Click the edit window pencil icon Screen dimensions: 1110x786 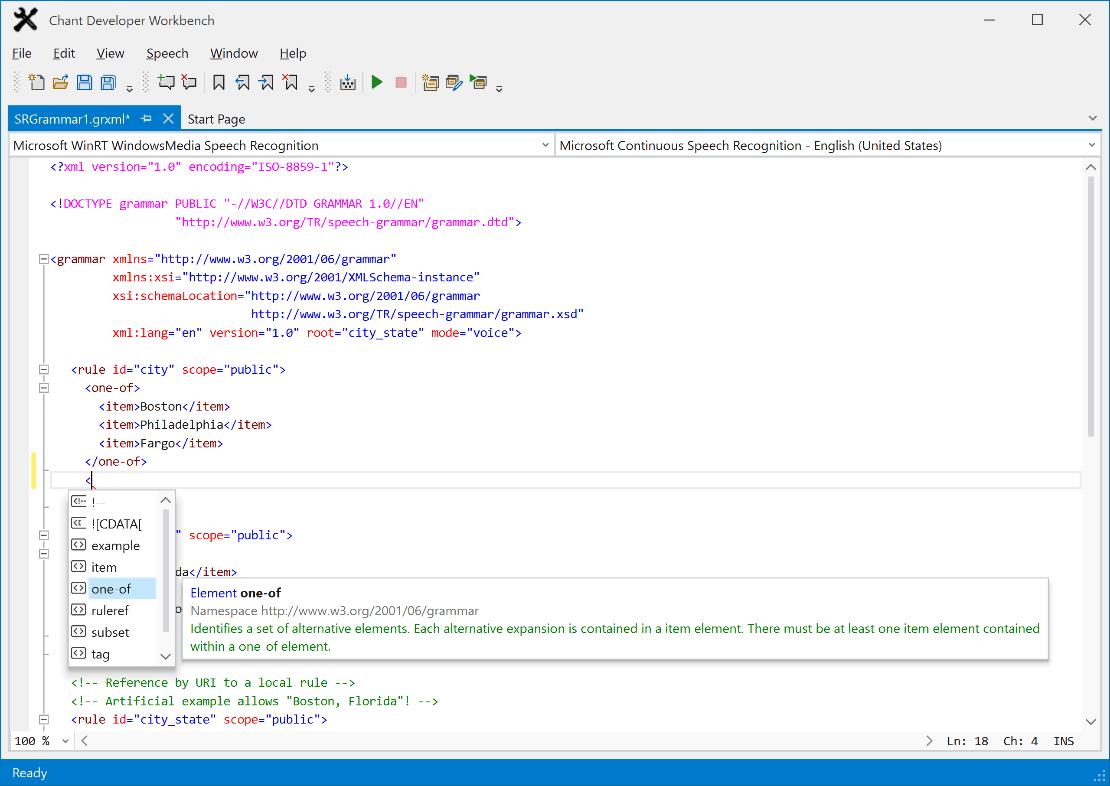point(454,82)
